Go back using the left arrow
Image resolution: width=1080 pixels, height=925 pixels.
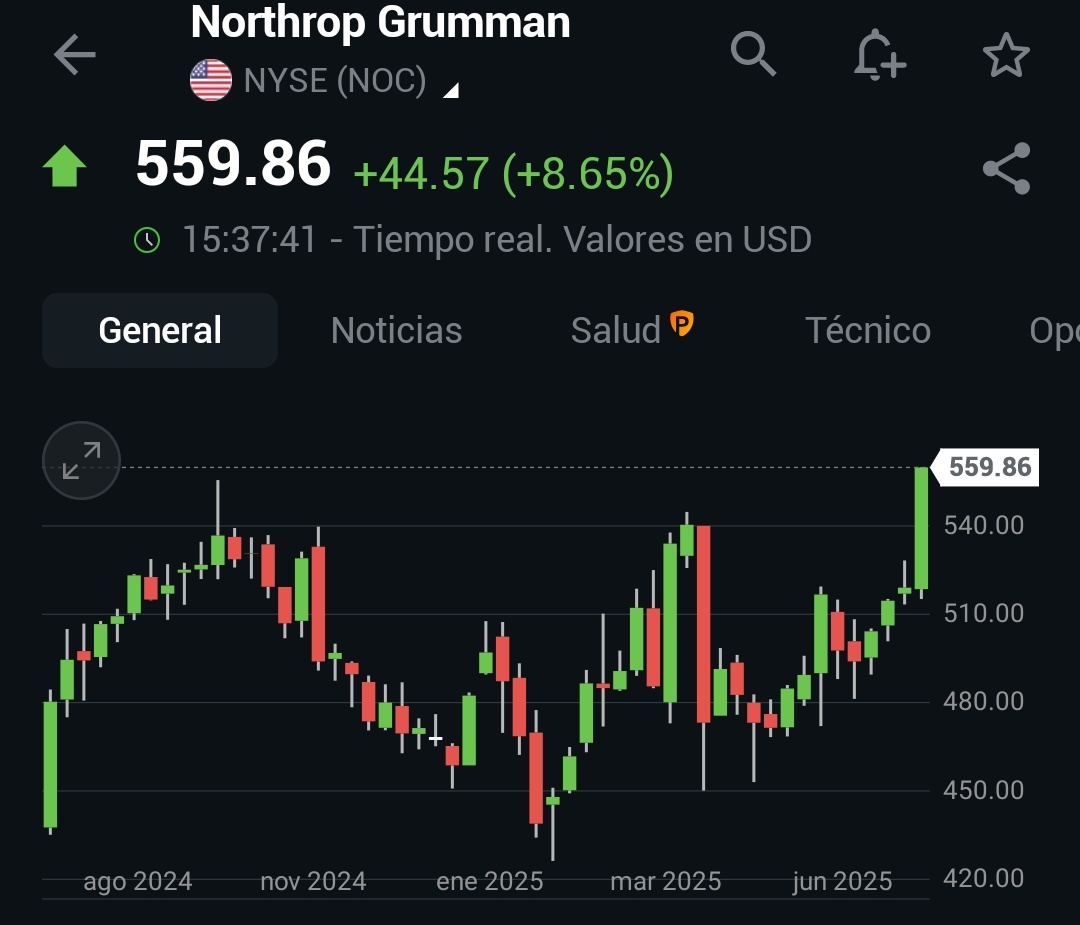click(74, 54)
